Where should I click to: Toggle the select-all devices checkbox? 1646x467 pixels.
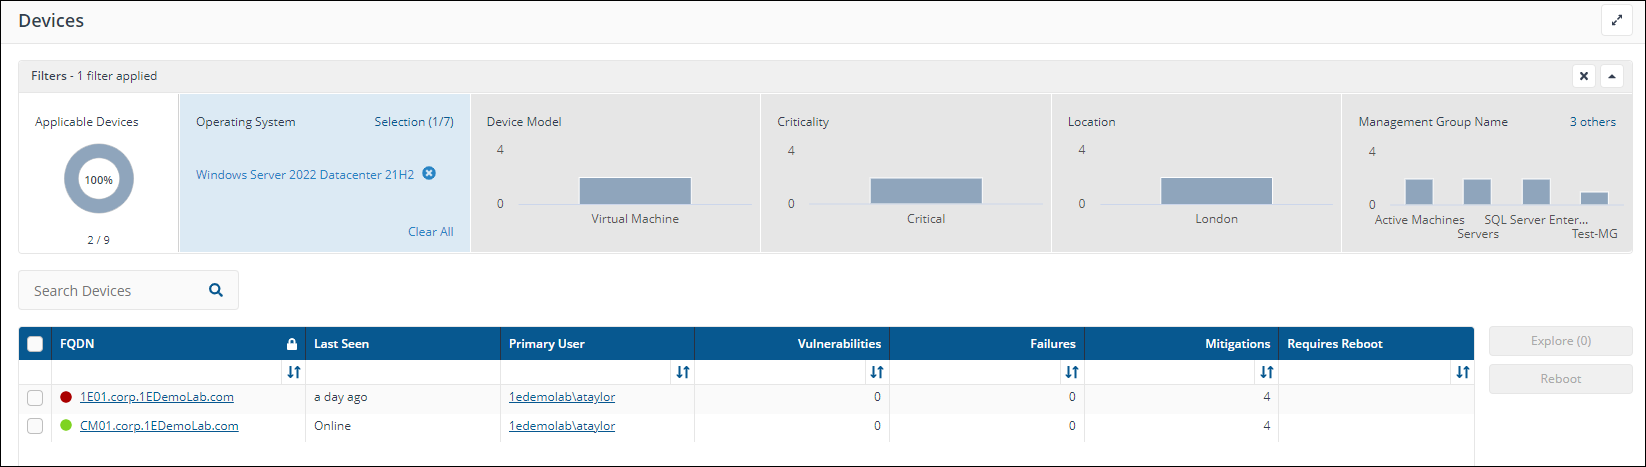tap(35, 344)
